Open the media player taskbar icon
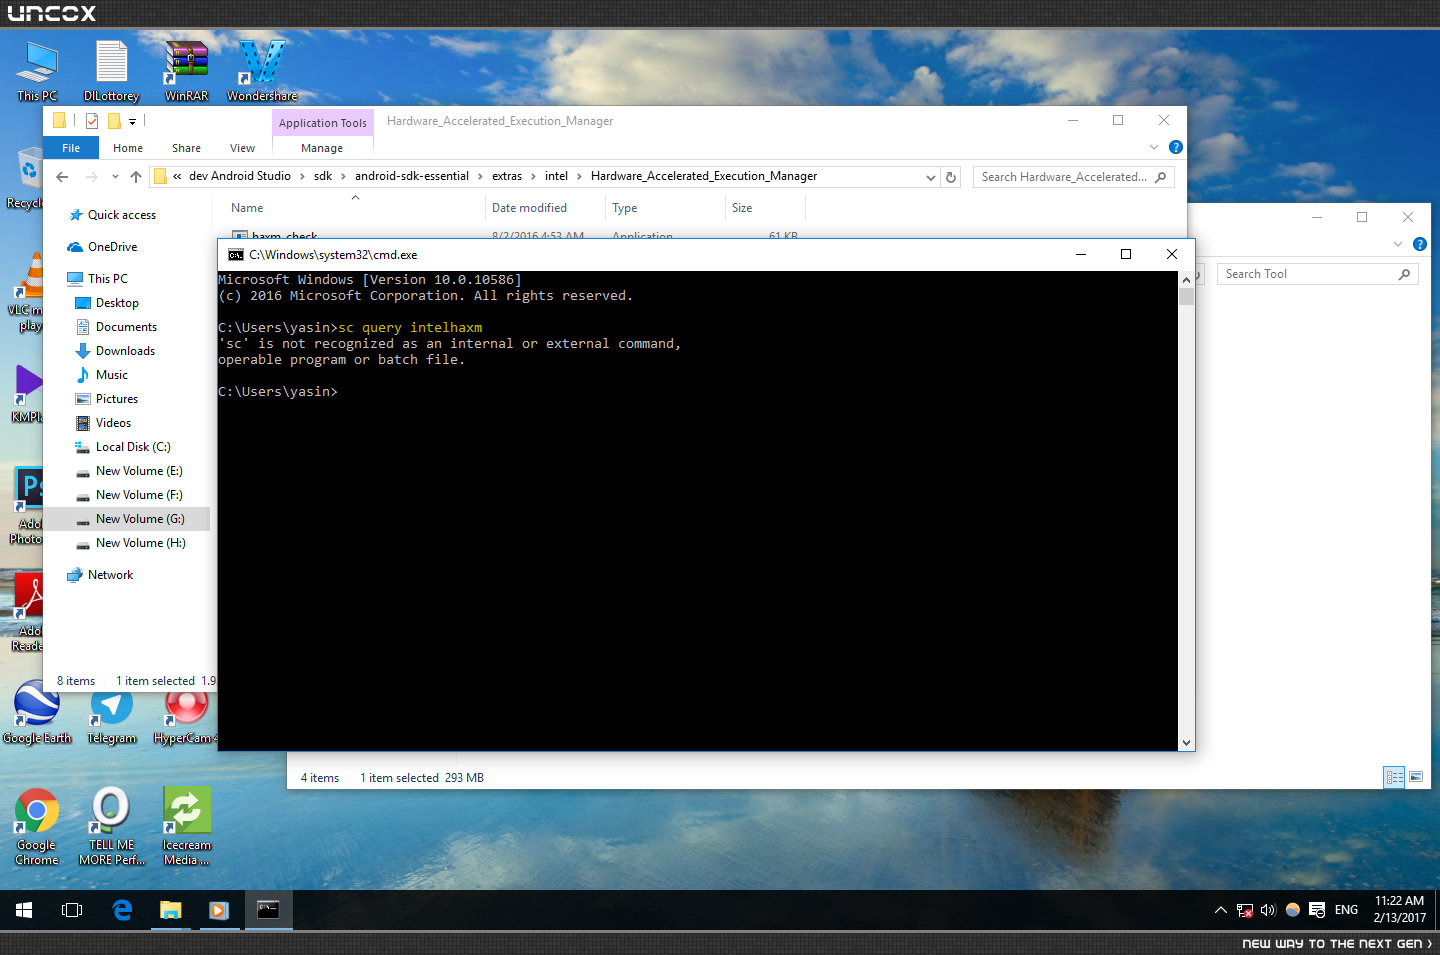 (x=219, y=910)
